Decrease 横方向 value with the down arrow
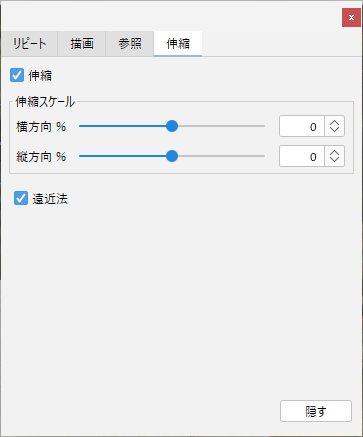Viewport: 363px width, 437px height. [334, 130]
